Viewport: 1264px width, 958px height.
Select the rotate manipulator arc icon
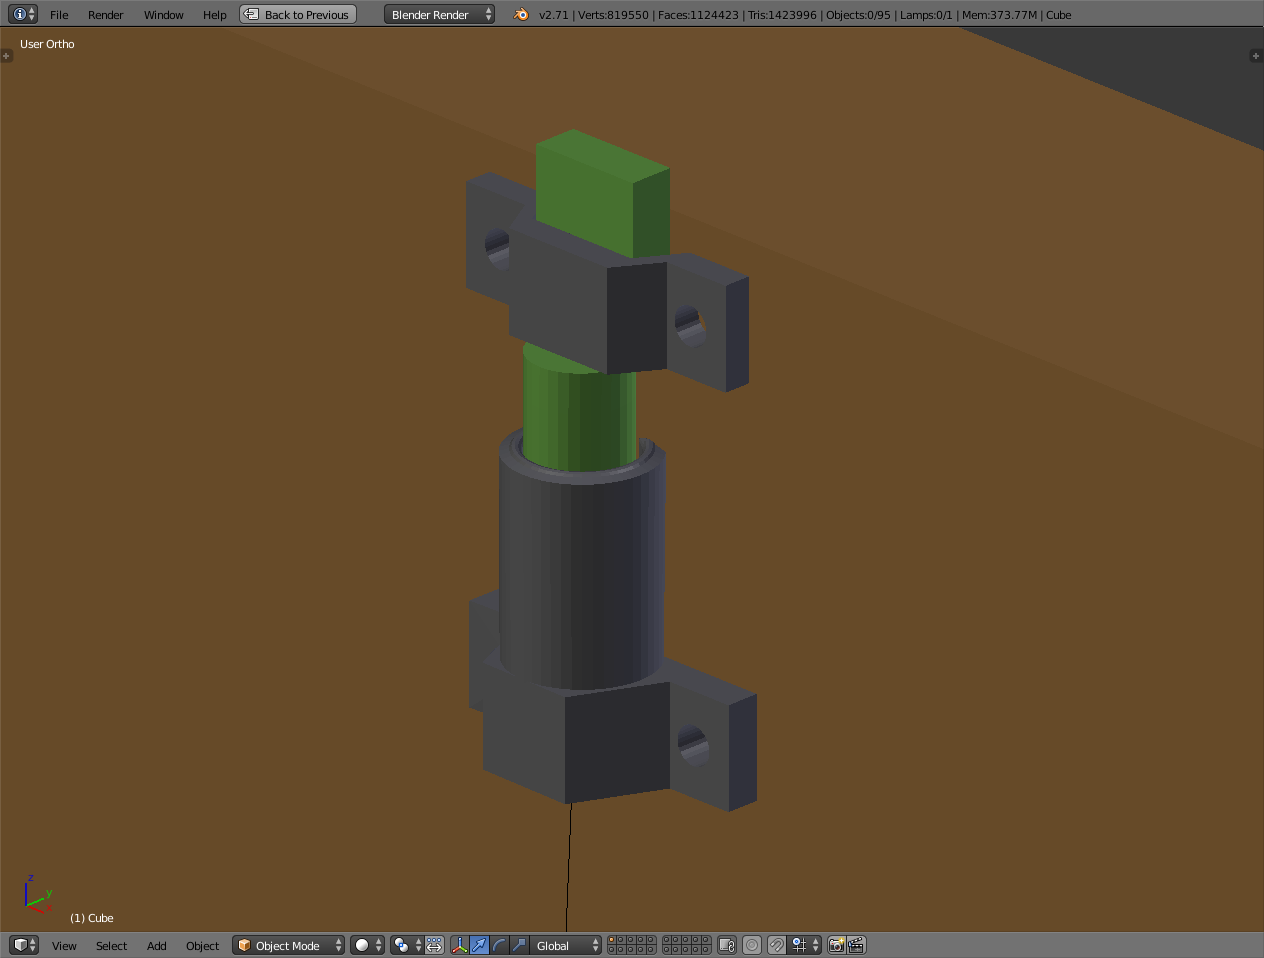[499, 945]
